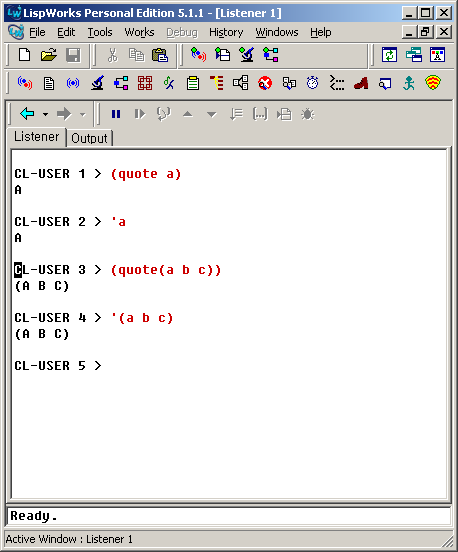
Task: Click the greyed brackets bindings icon
Action: (260, 114)
